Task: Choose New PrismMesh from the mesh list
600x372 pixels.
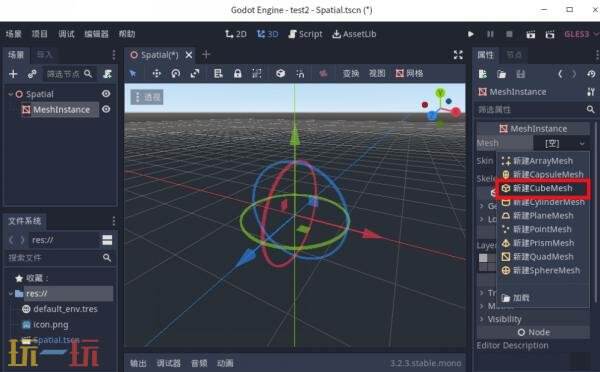Action: (543, 243)
